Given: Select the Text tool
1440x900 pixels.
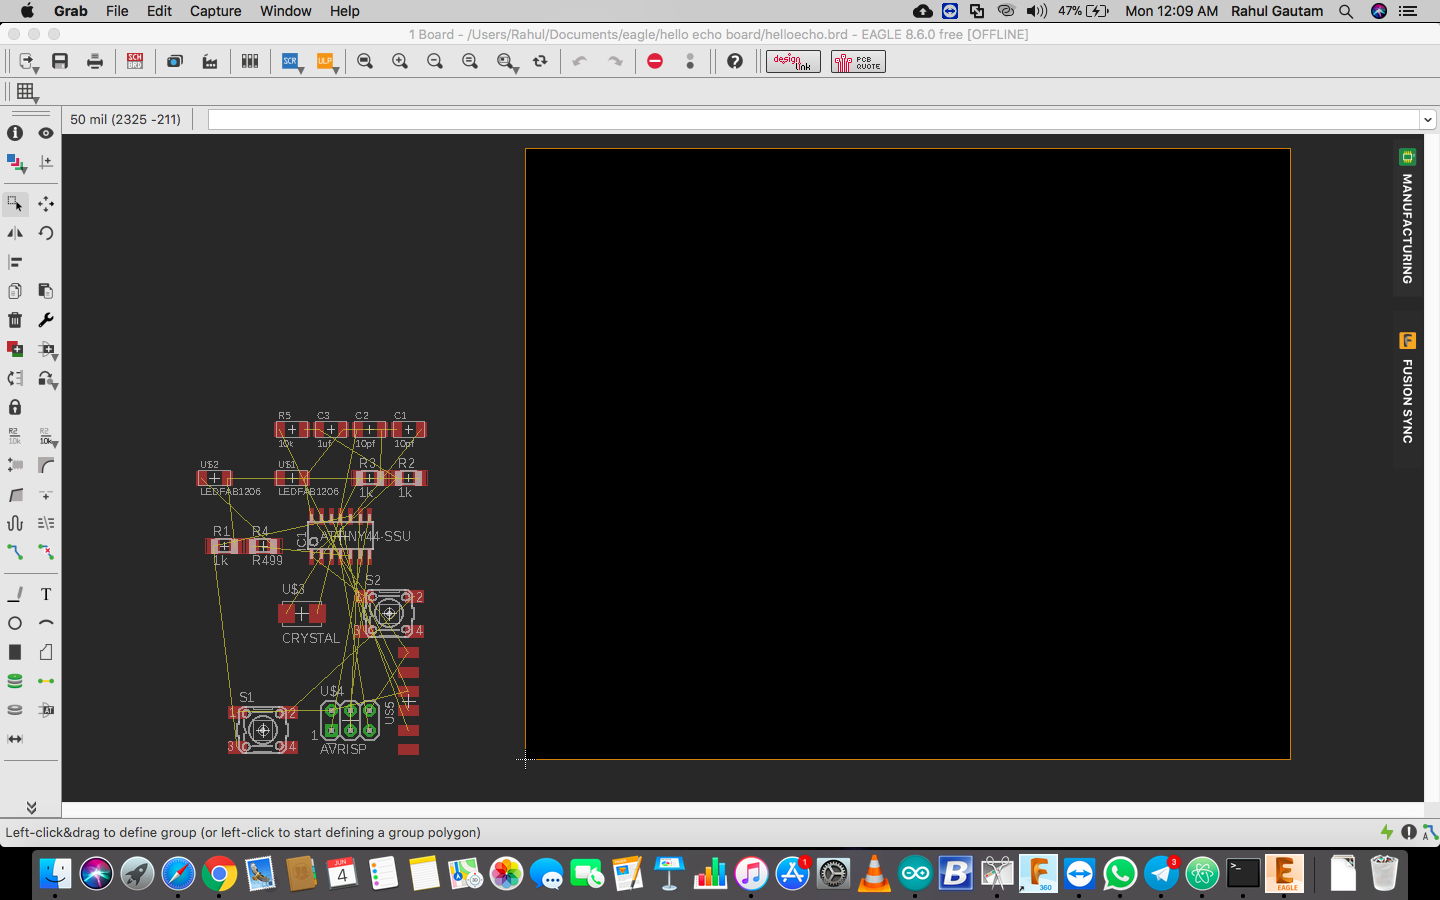Looking at the screenshot, I should tap(46, 594).
